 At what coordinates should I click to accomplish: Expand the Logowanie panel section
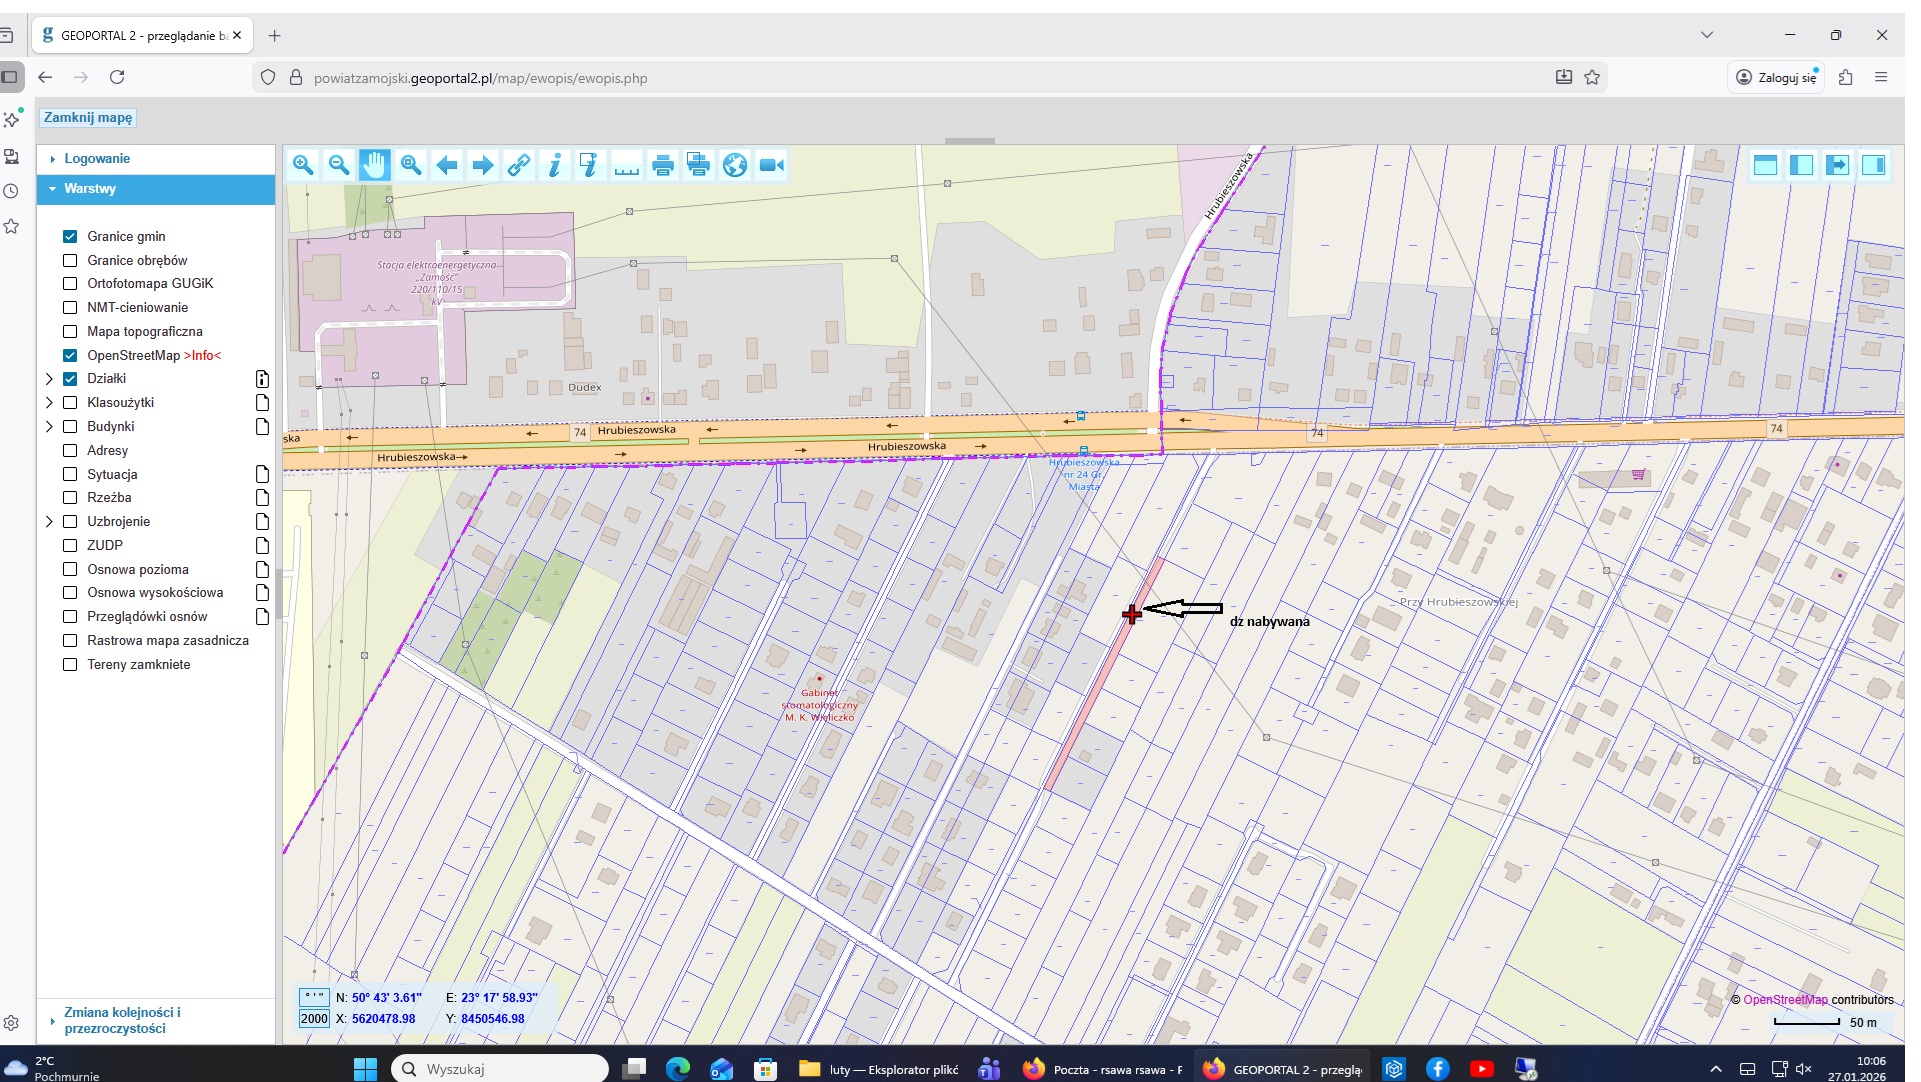pyautogui.click(x=97, y=159)
